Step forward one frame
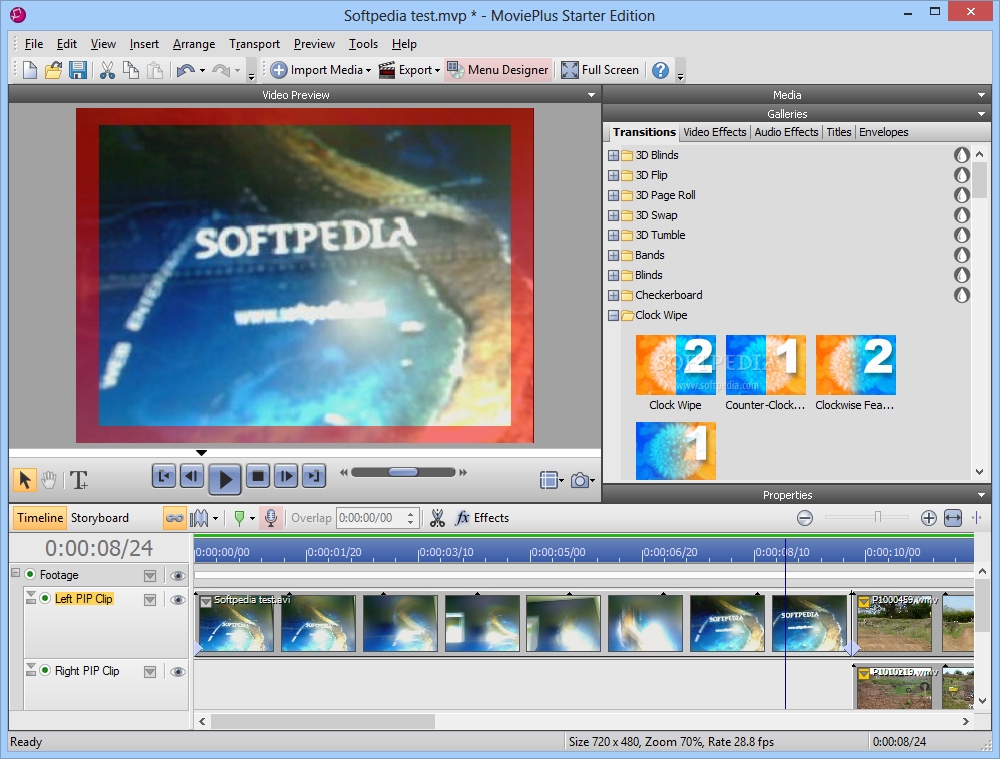The image size is (1000, 759). [286, 476]
